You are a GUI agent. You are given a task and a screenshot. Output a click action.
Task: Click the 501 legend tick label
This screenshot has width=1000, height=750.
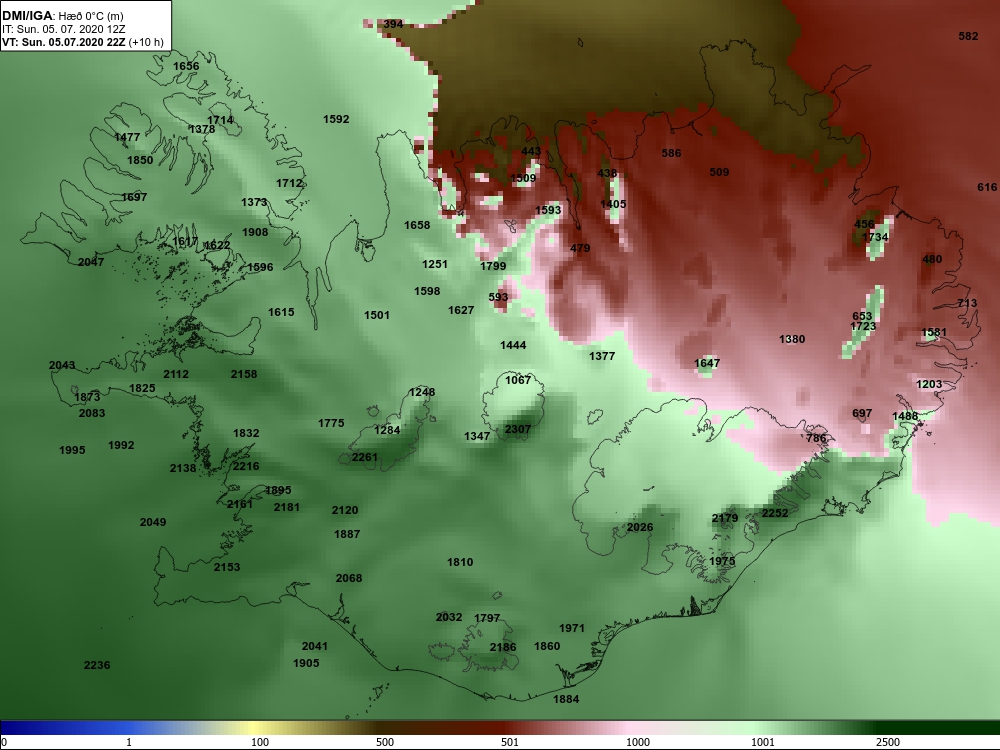click(510, 742)
